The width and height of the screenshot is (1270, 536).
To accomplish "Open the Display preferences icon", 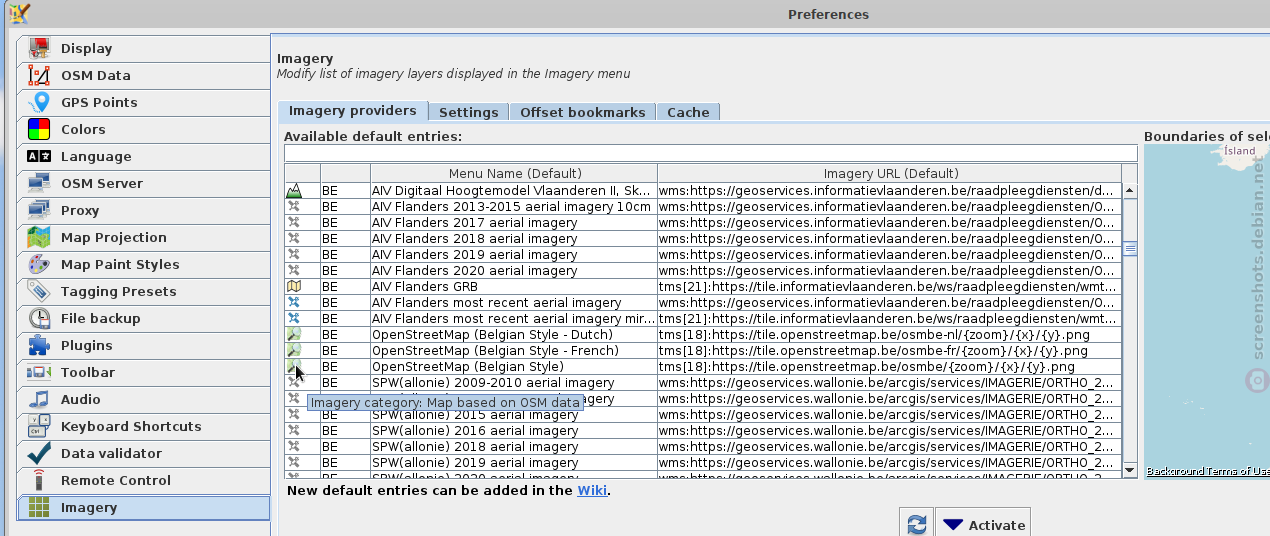I will pyautogui.click(x=39, y=48).
